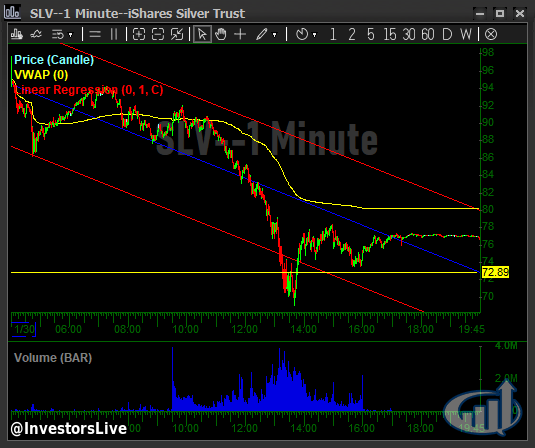Click the reset zoom arrow-box icon

(177, 34)
